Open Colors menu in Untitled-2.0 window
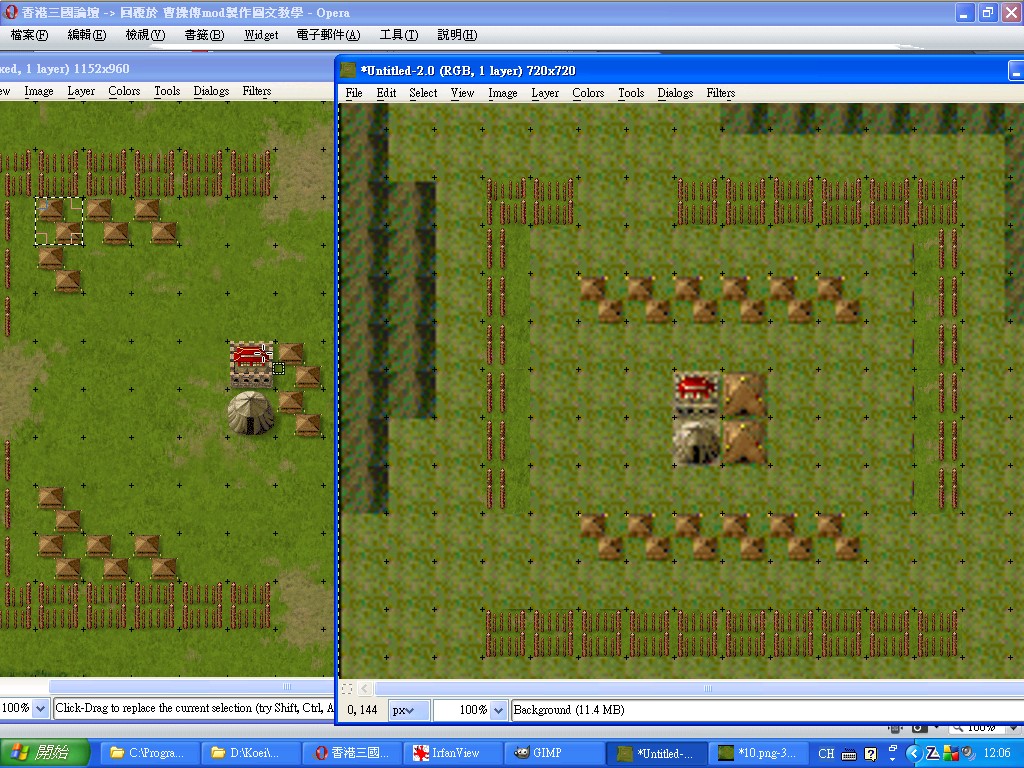Viewport: 1024px width, 768px height. (x=588, y=93)
